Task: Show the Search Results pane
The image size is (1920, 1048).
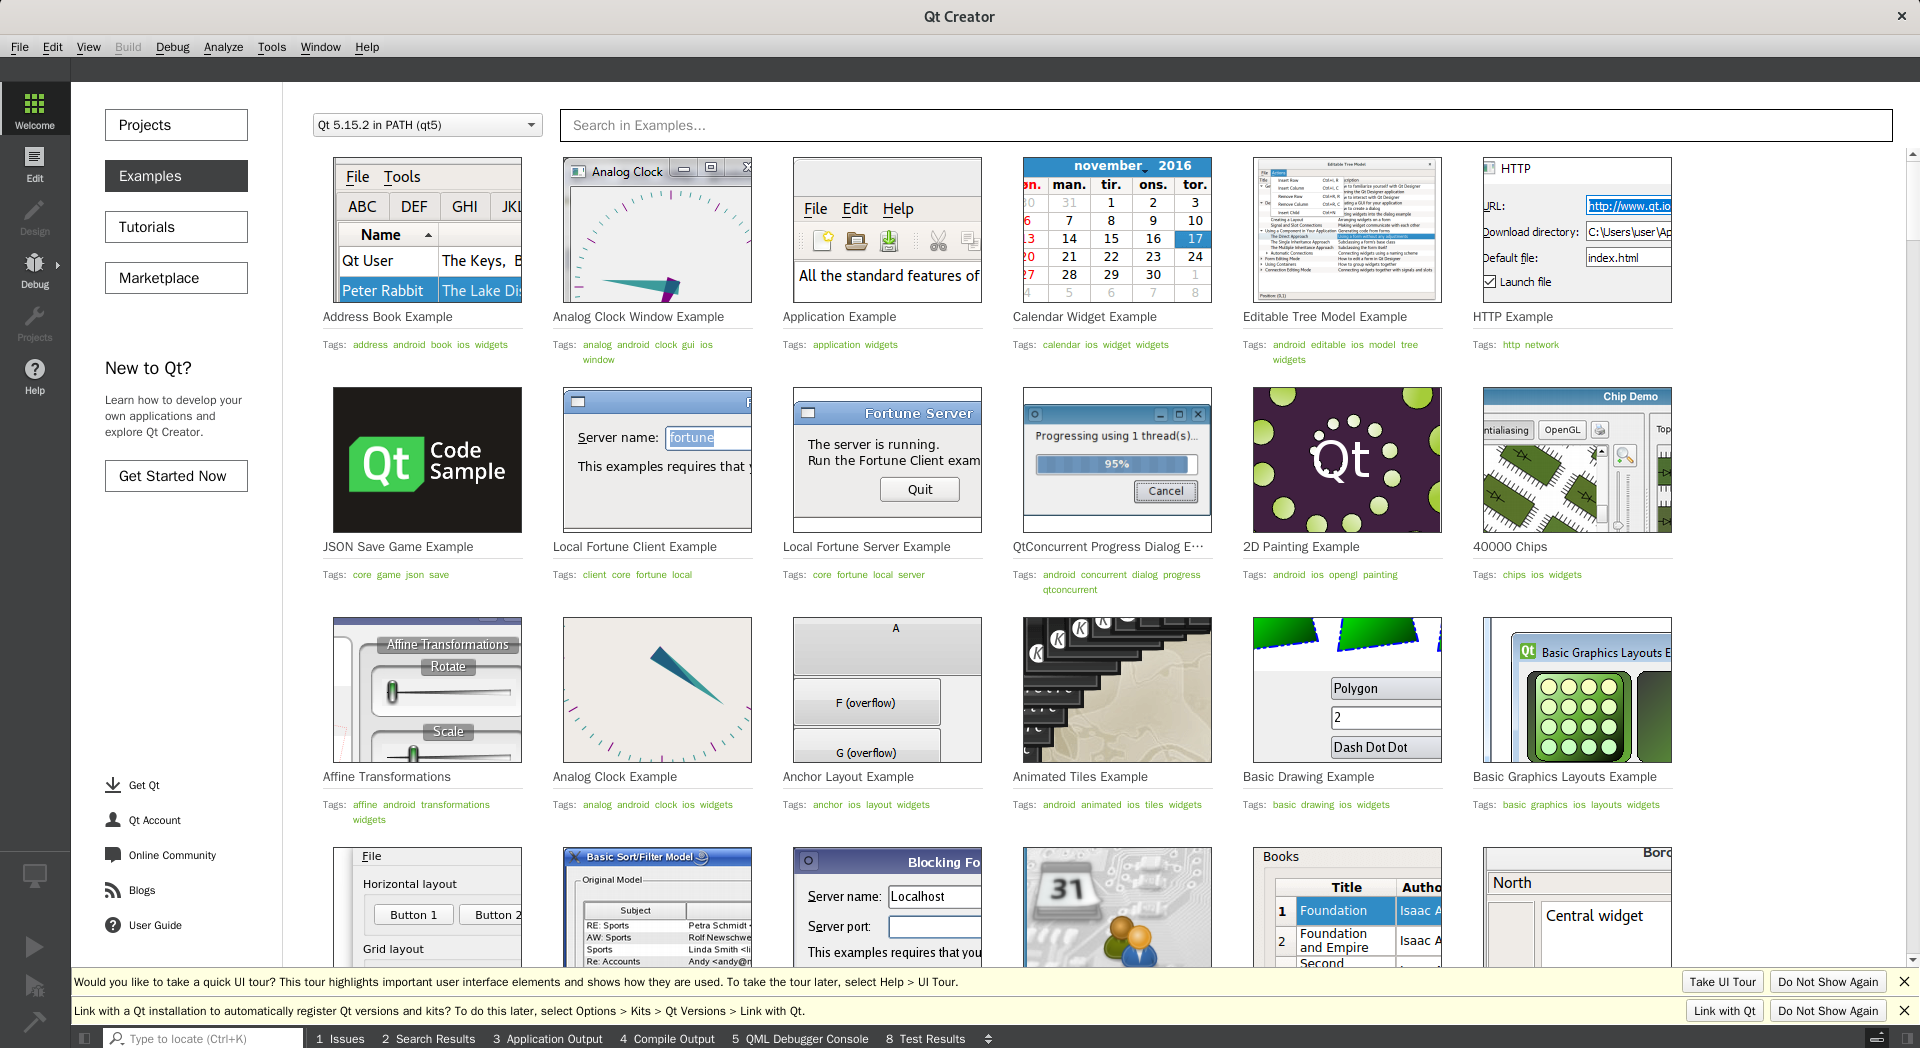Action: (x=428, y=1039)
